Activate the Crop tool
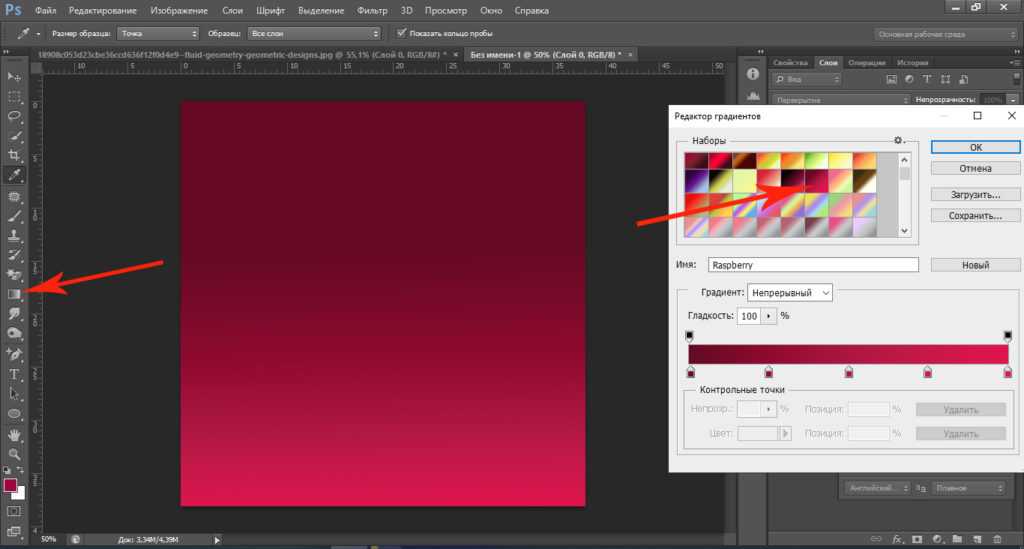1024x549 pixels. click(x=14, y=155)
